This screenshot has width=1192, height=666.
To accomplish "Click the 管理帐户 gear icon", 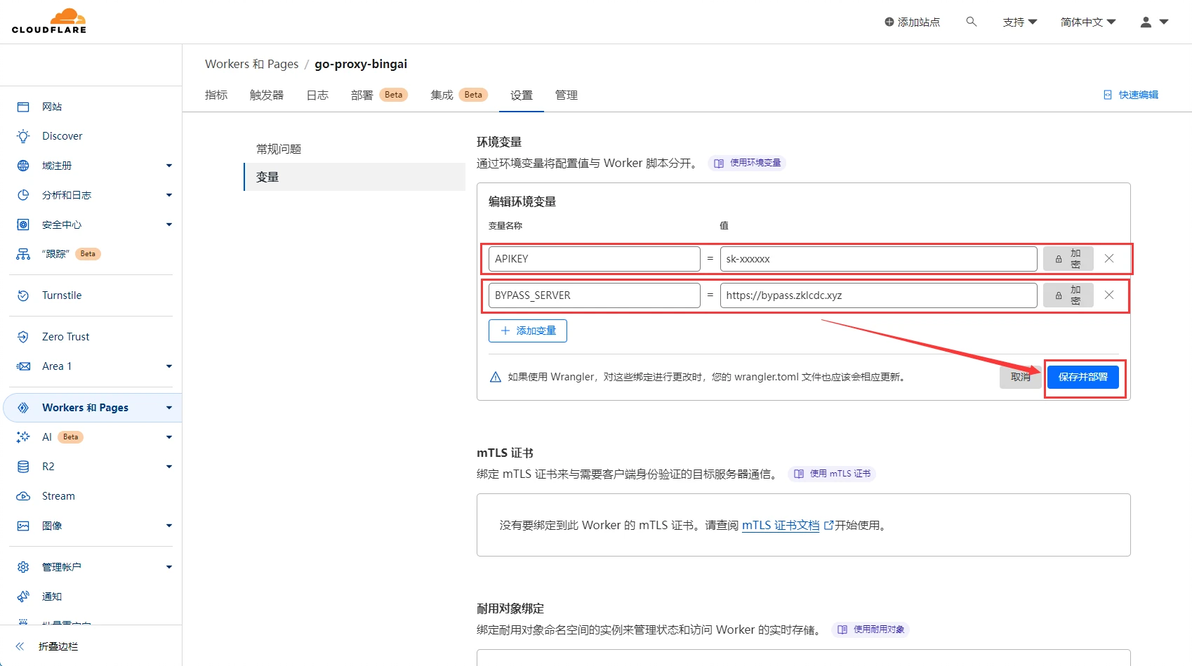I will click(24, 567).
